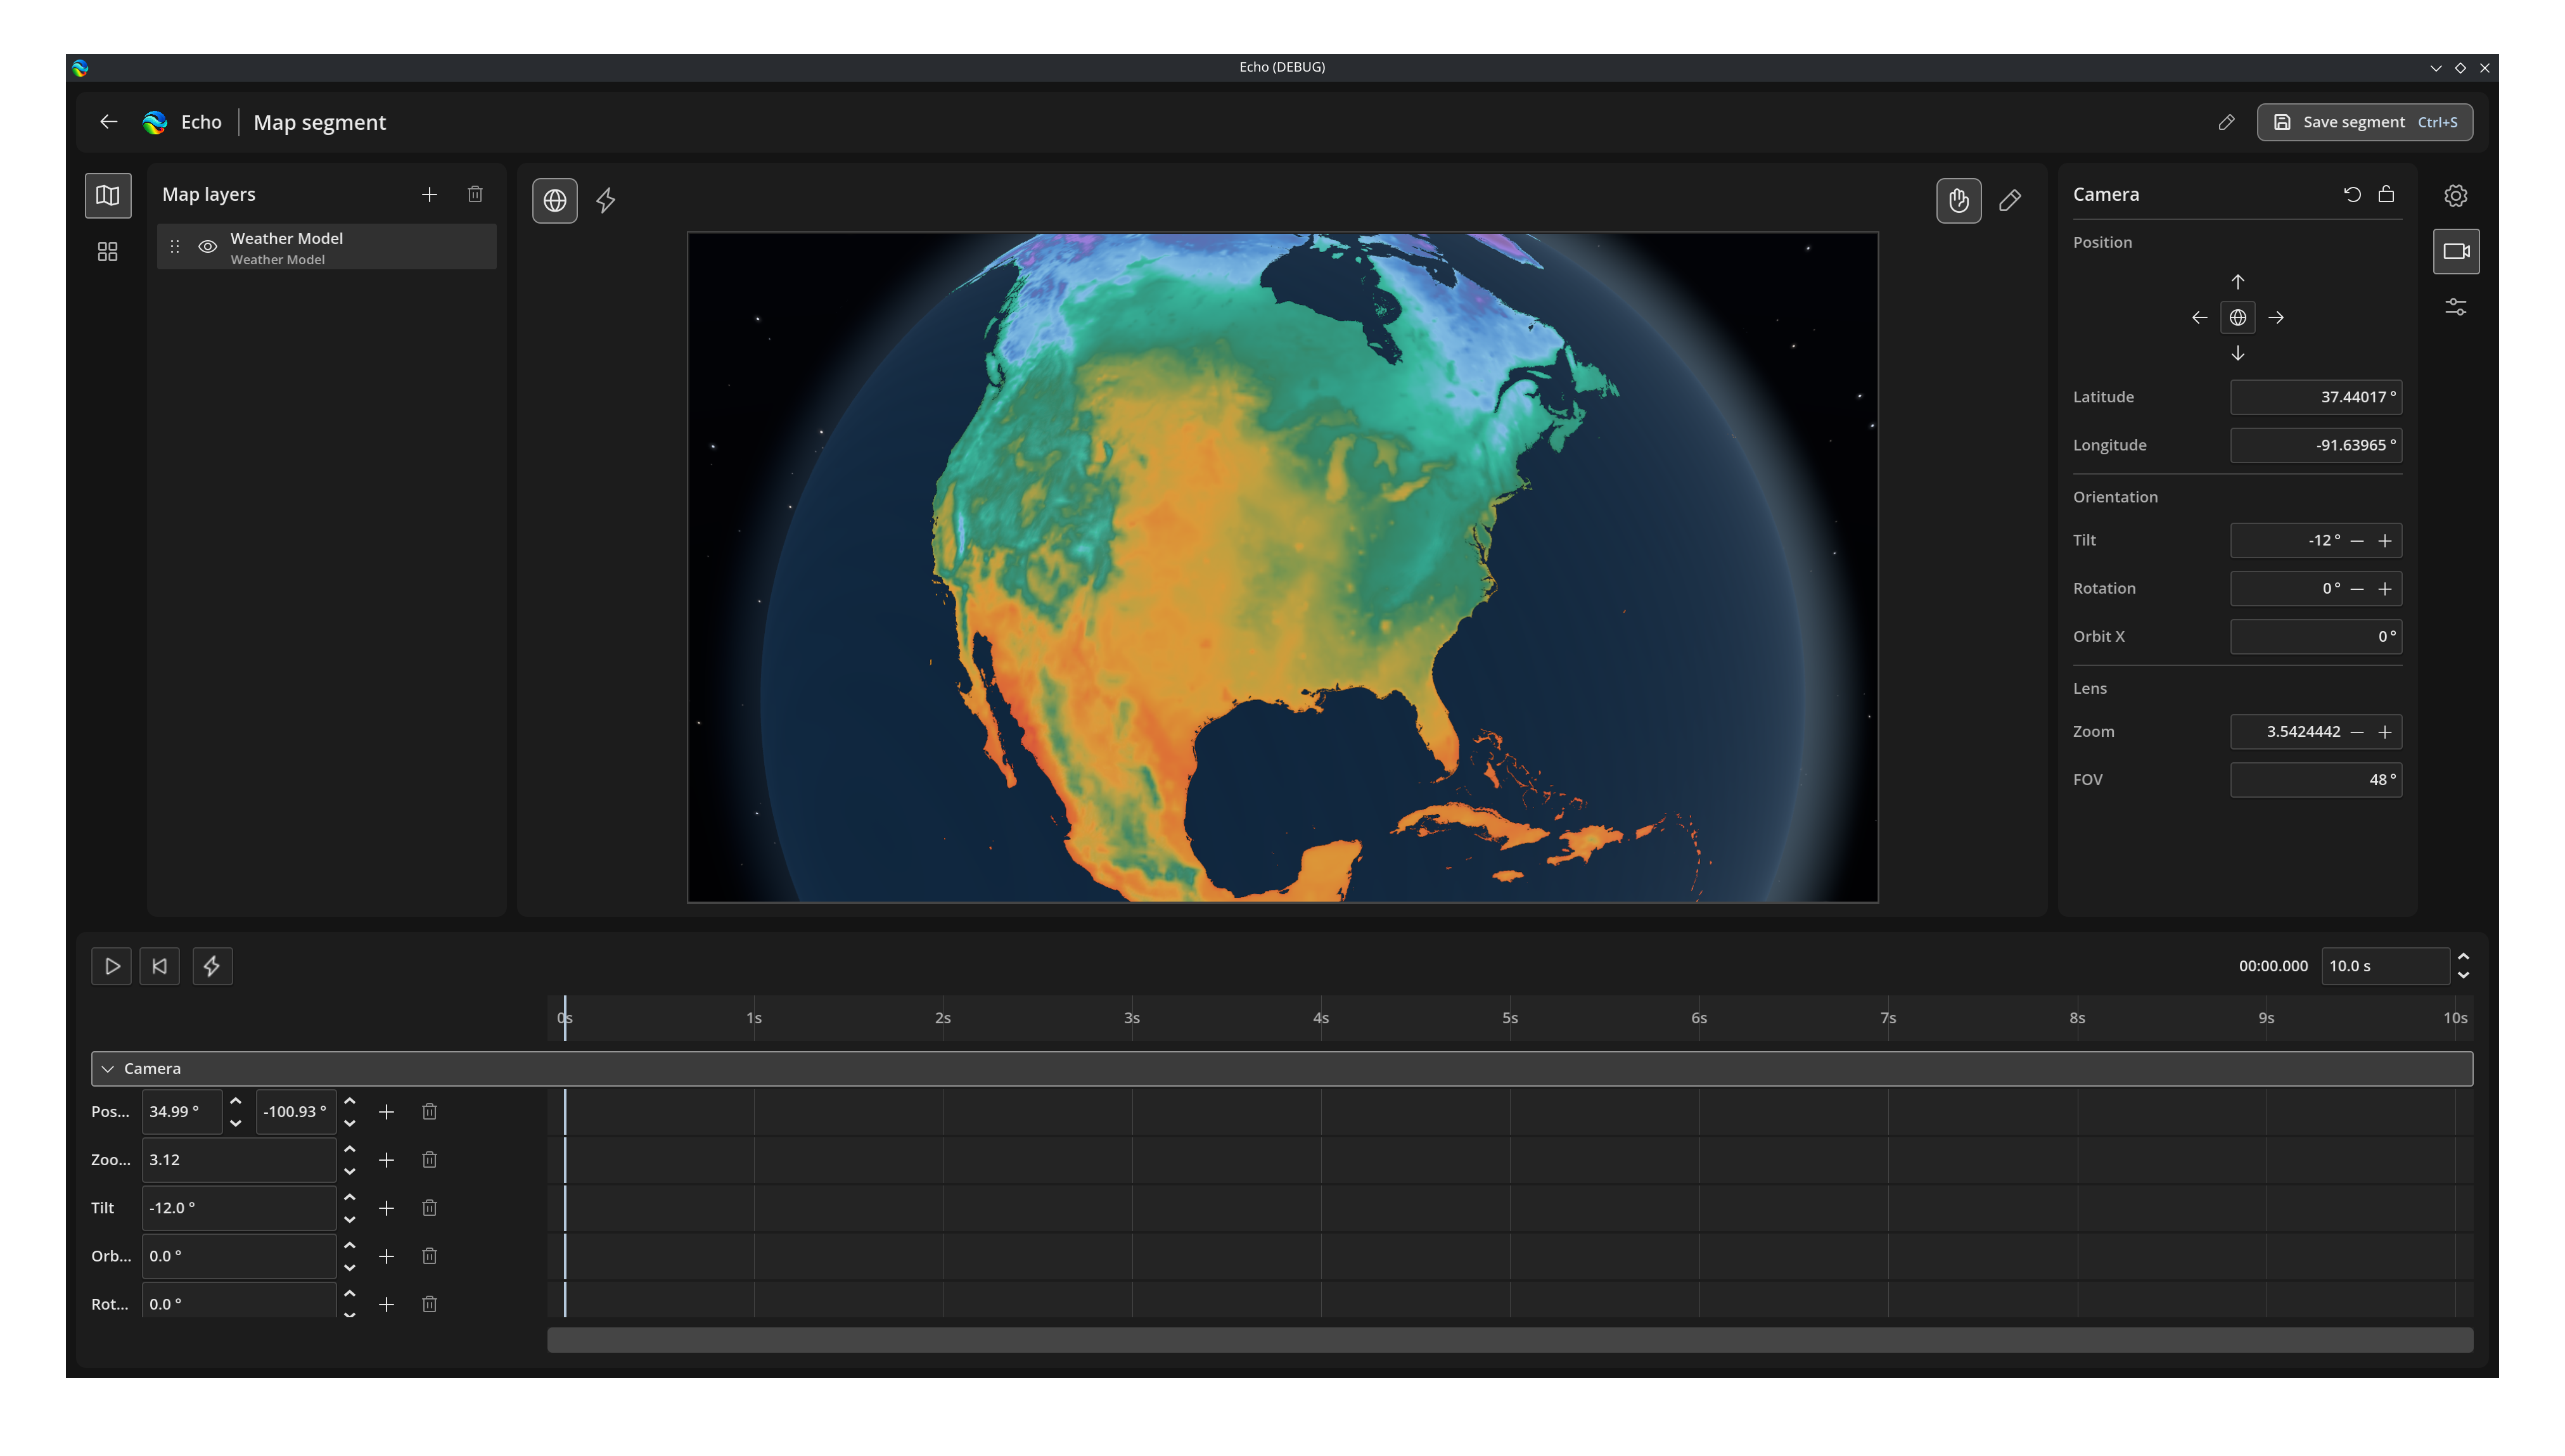This screenshot has width=2565, height=1456.
Task: Increase Rotation with the plus button
Action: [2385, 589]
